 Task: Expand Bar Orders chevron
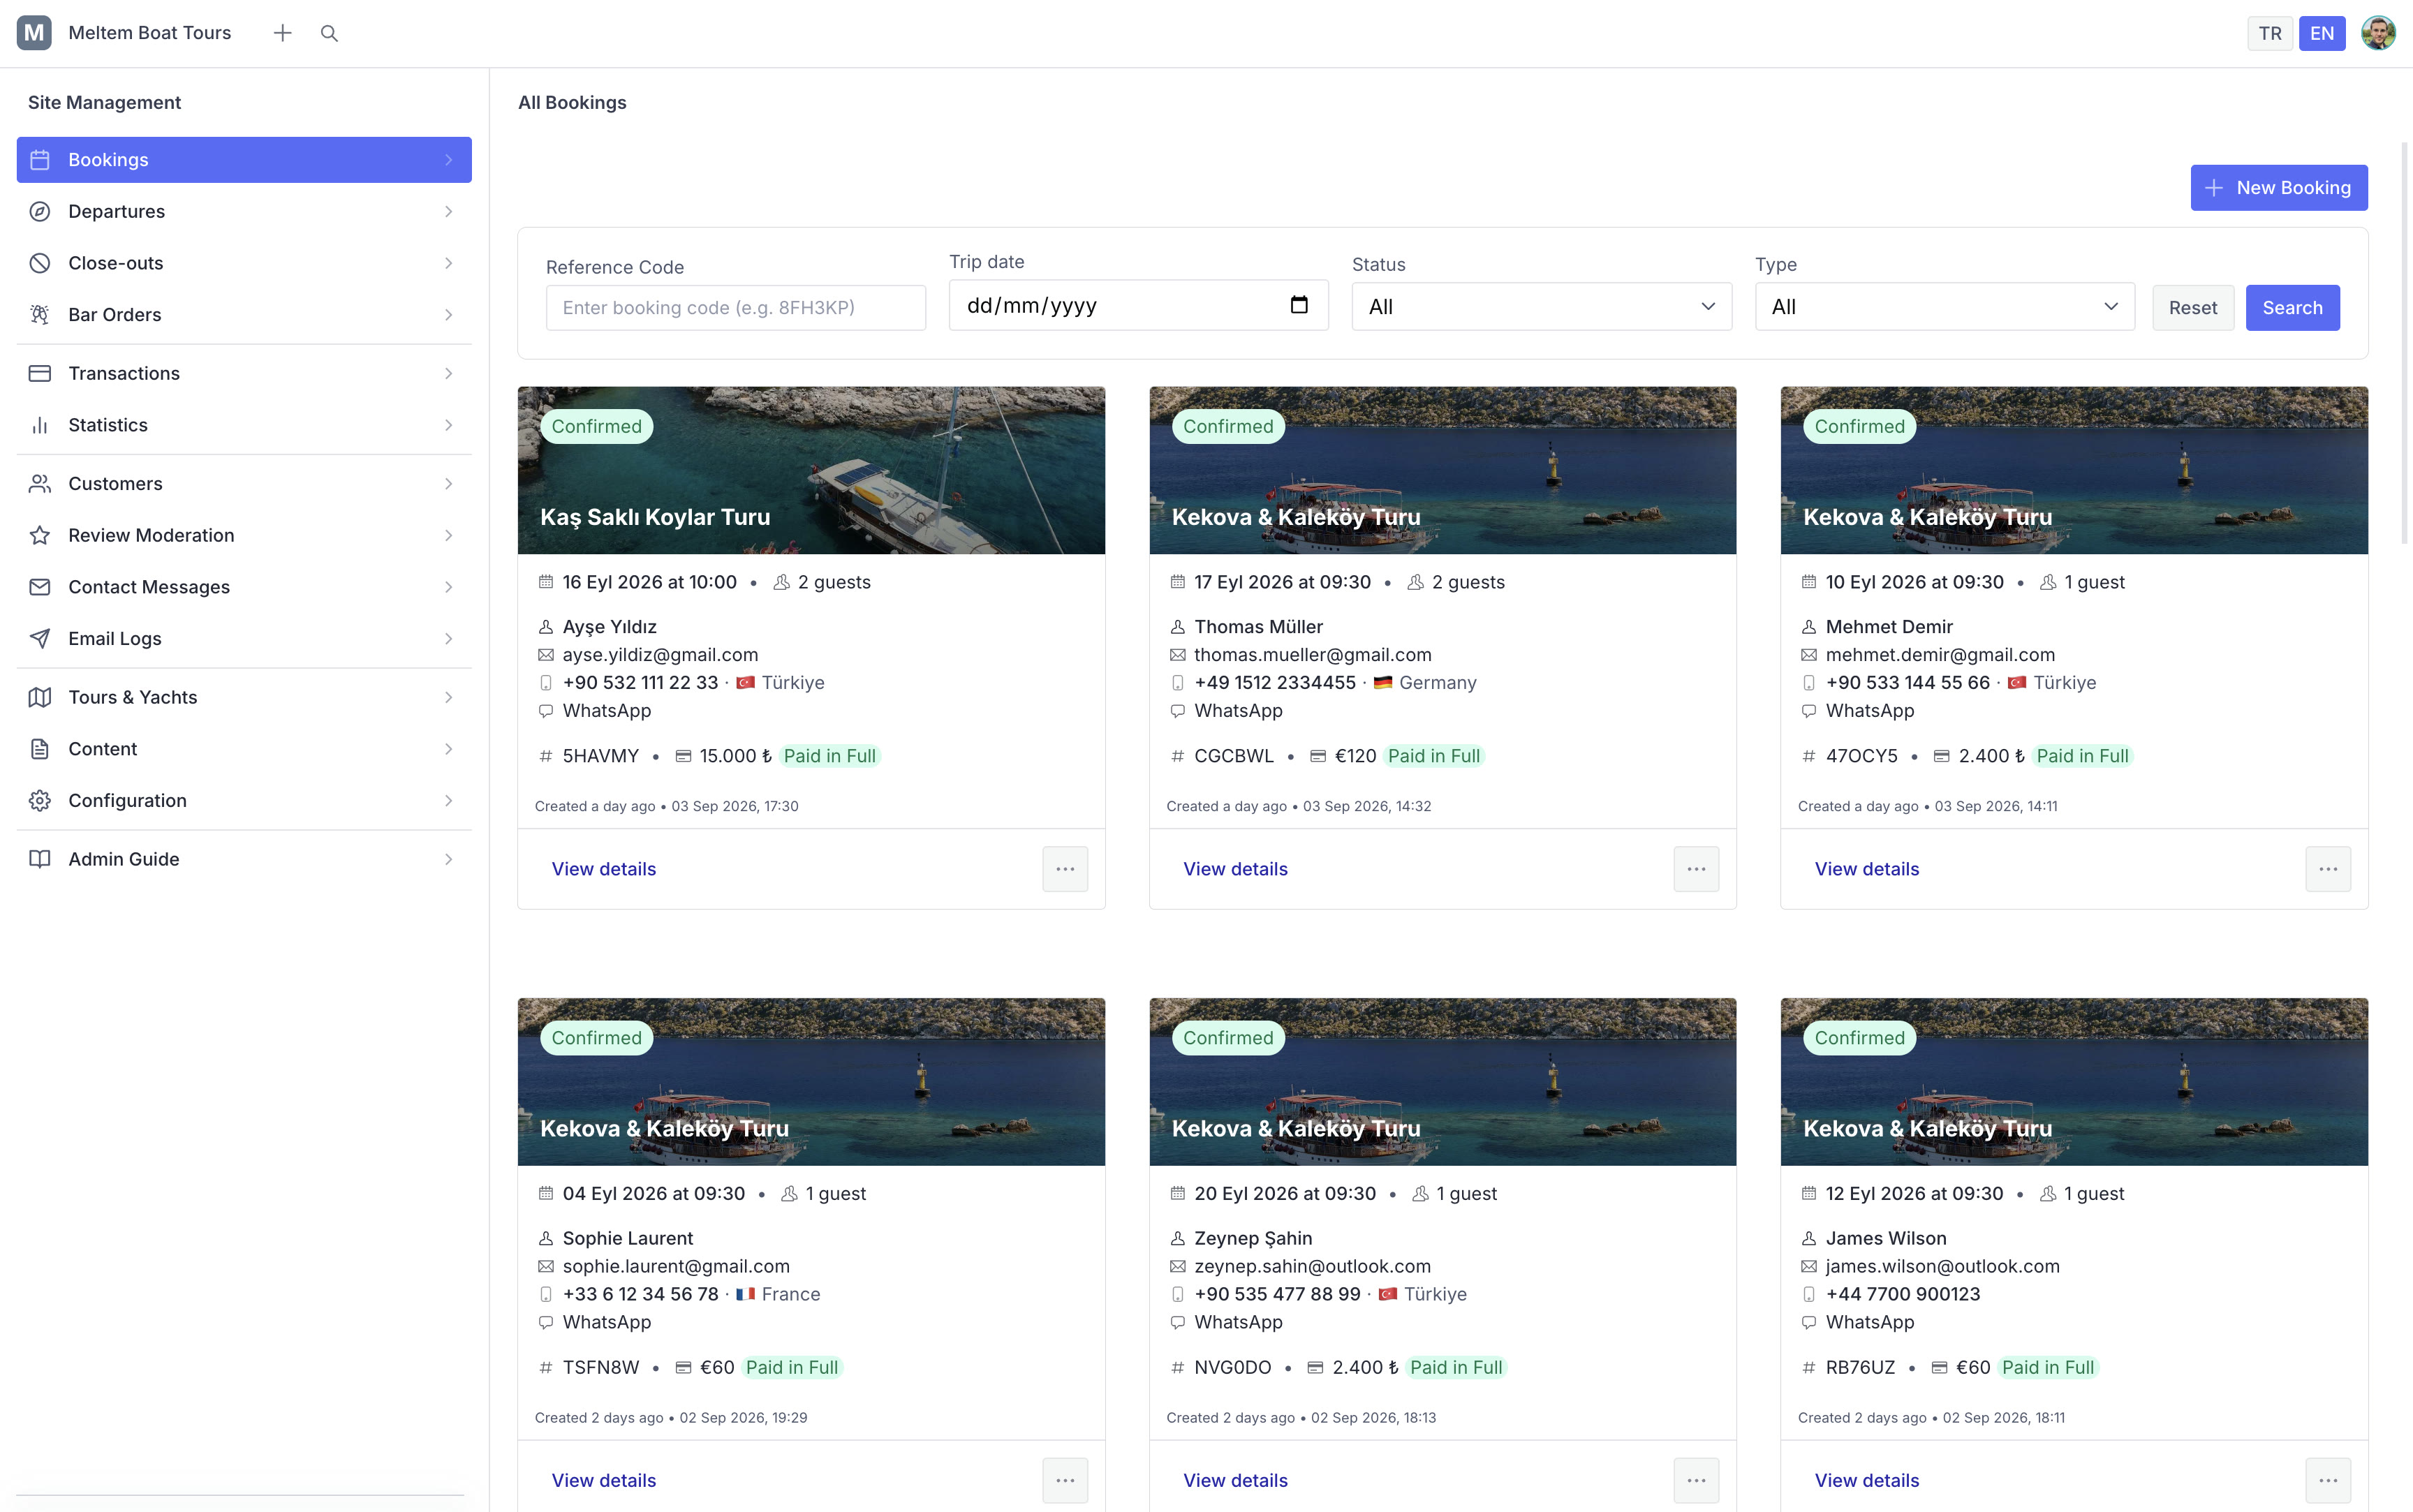448,315
